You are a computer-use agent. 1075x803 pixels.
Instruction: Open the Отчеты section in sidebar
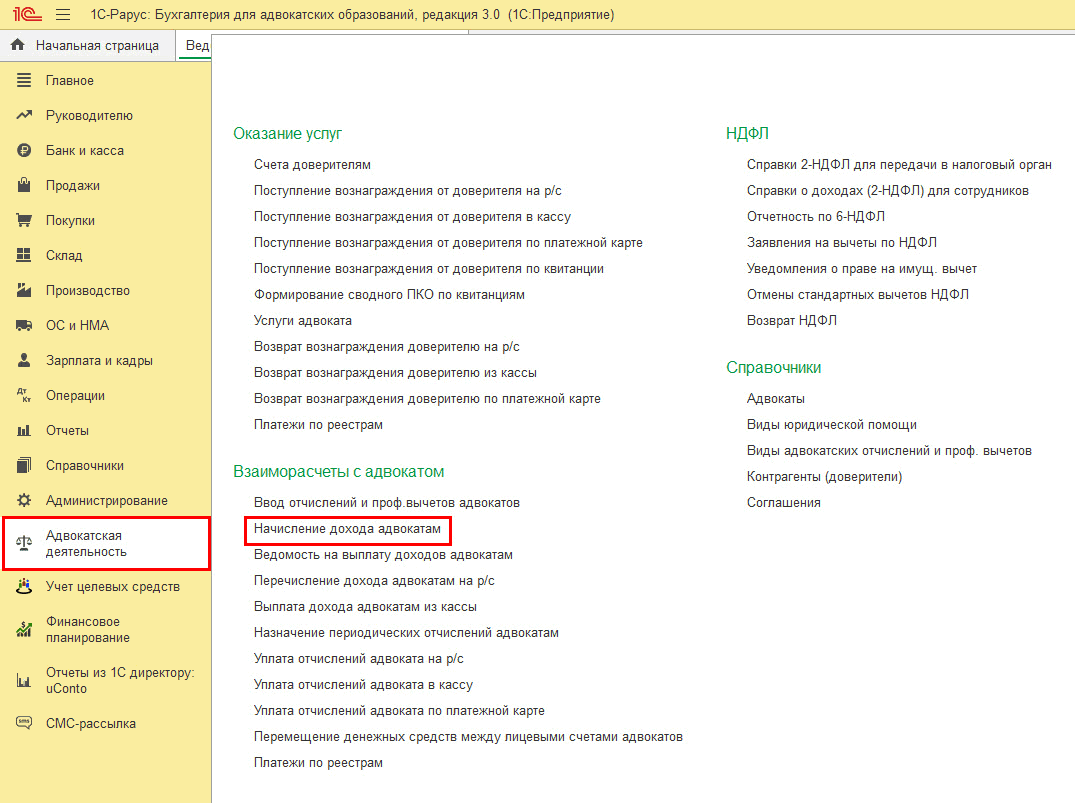[67, 431]
